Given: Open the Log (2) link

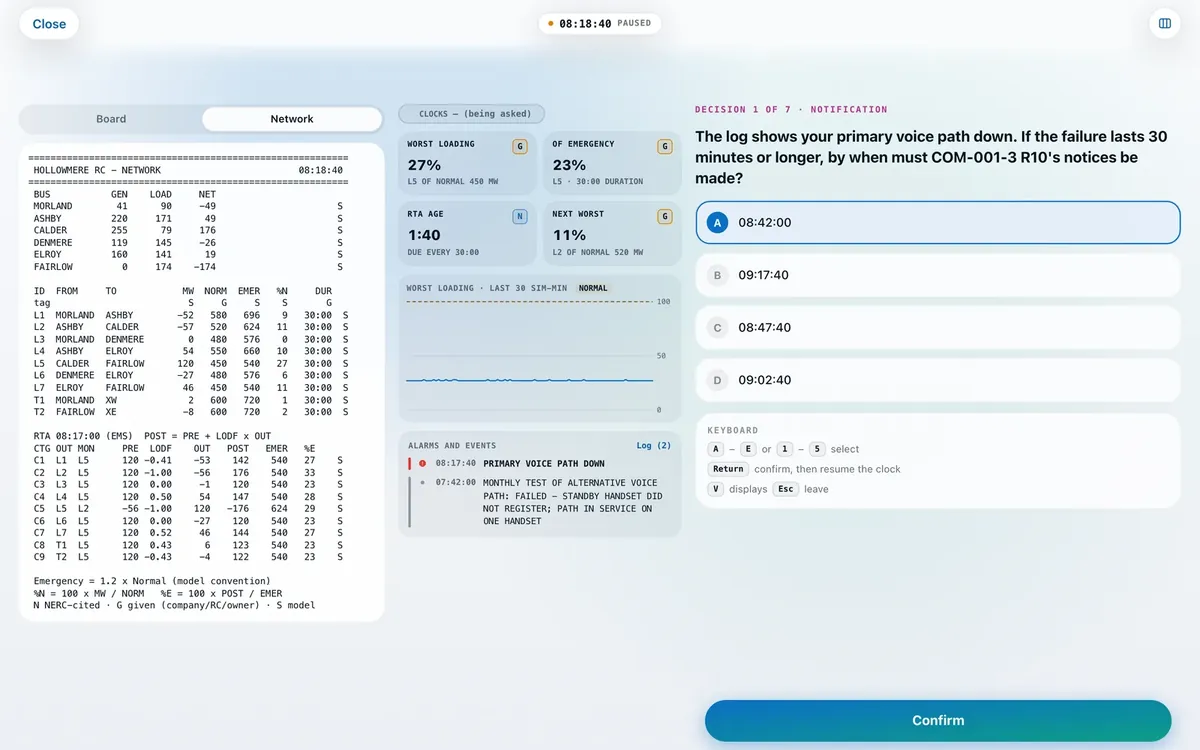Looking at the screenshot, I should click(x=654, y=445).
